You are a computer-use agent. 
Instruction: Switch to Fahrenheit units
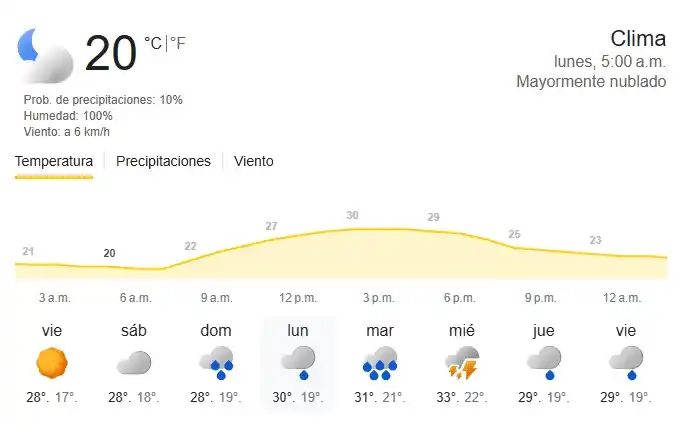(x=178, y=43)
